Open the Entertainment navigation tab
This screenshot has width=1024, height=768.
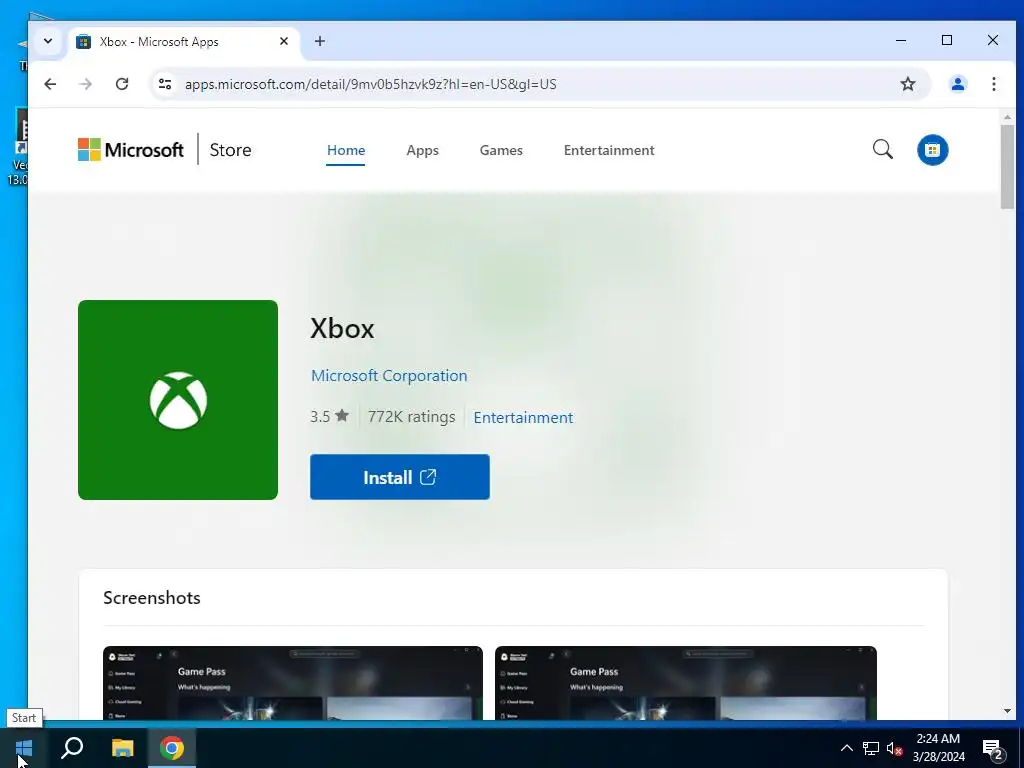[609, 150]
